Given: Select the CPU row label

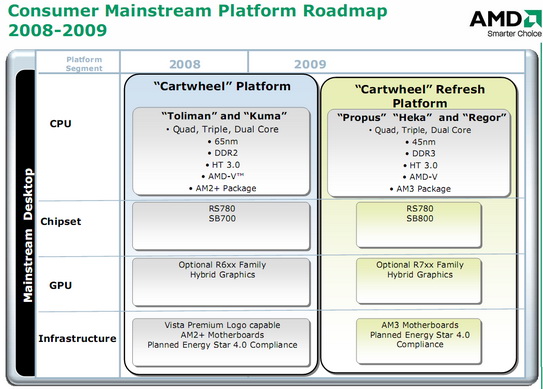Looking at the screenshot, I should pyautogui.click(x=60, y=124).
